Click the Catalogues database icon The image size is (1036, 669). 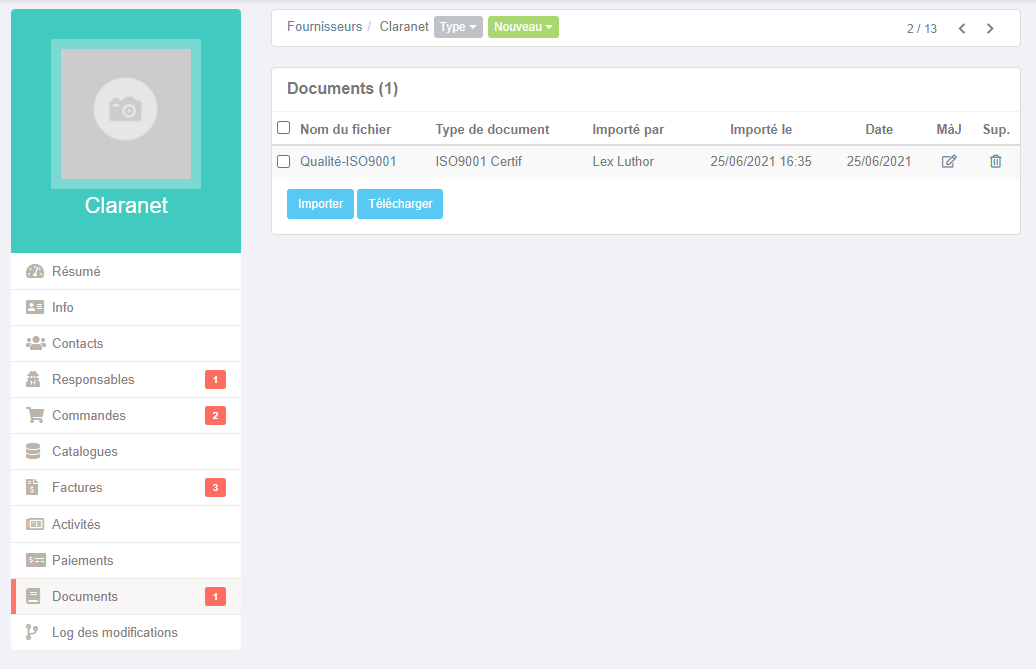click(33, 451)
